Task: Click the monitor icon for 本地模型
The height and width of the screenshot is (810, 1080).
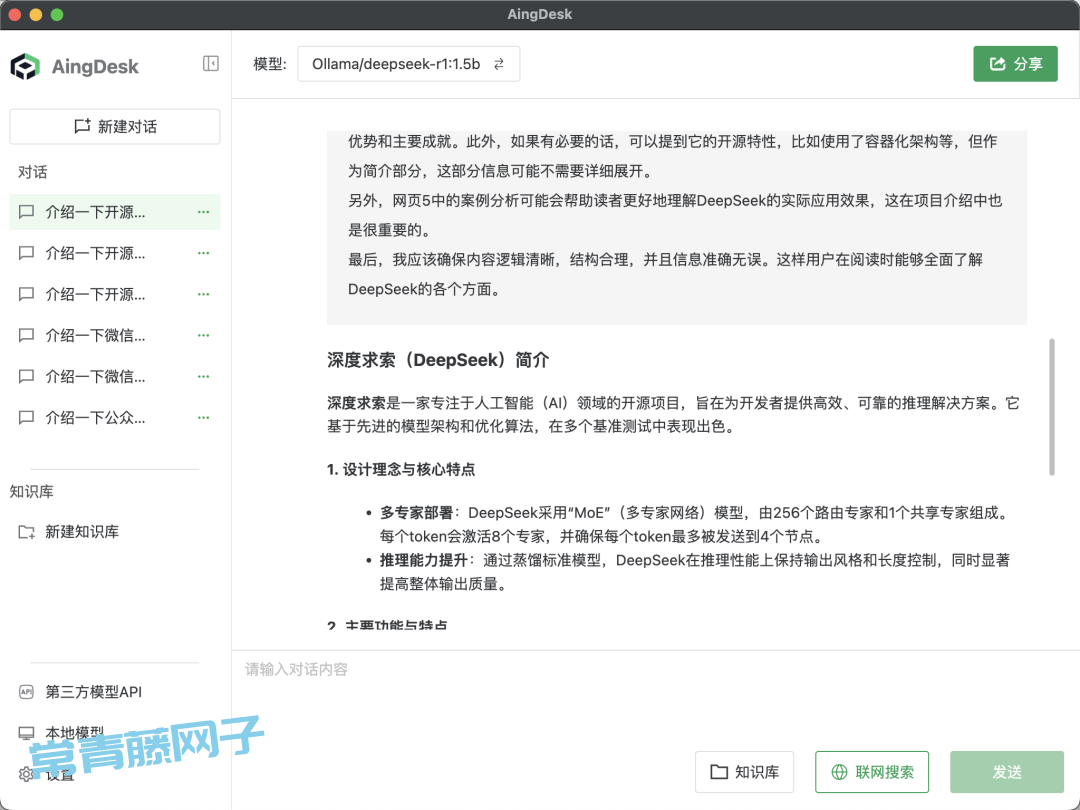Action: (26, 733)
